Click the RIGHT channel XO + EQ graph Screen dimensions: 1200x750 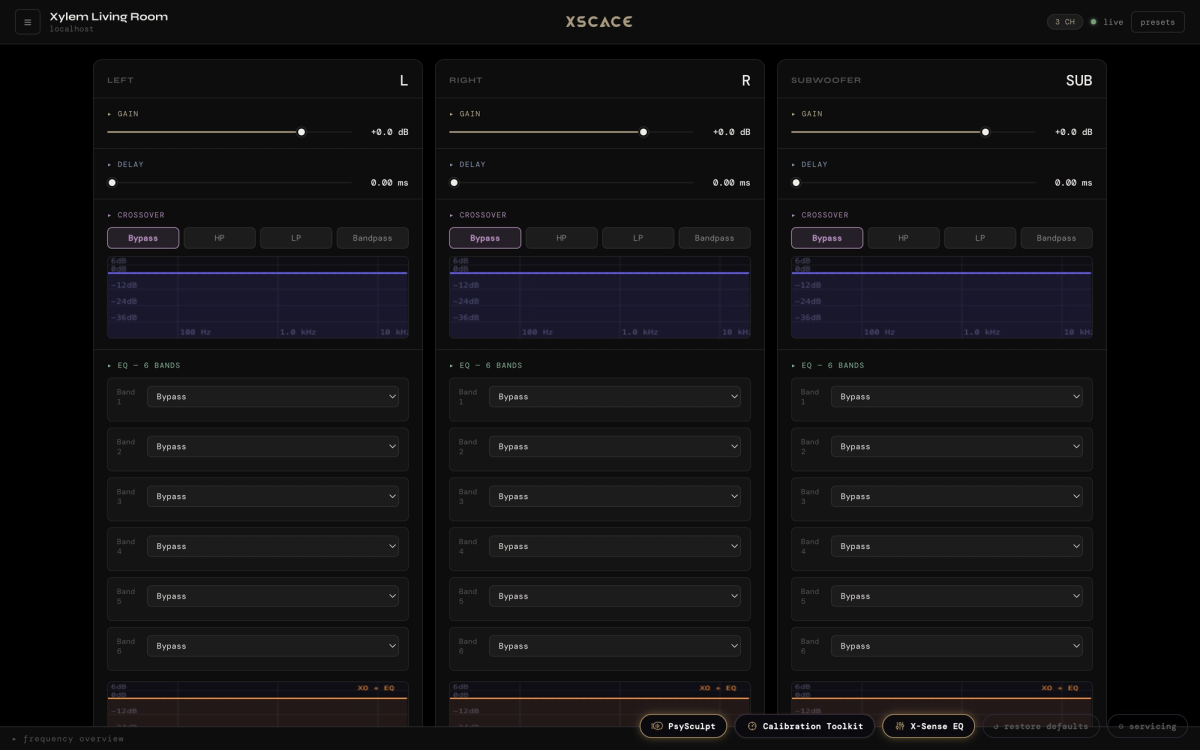[x=600, y=704]
